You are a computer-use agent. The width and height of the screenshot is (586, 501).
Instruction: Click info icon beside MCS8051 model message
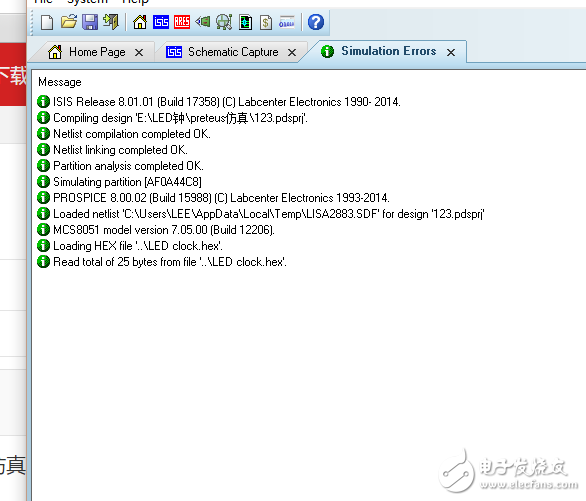(x=43, y=230)
